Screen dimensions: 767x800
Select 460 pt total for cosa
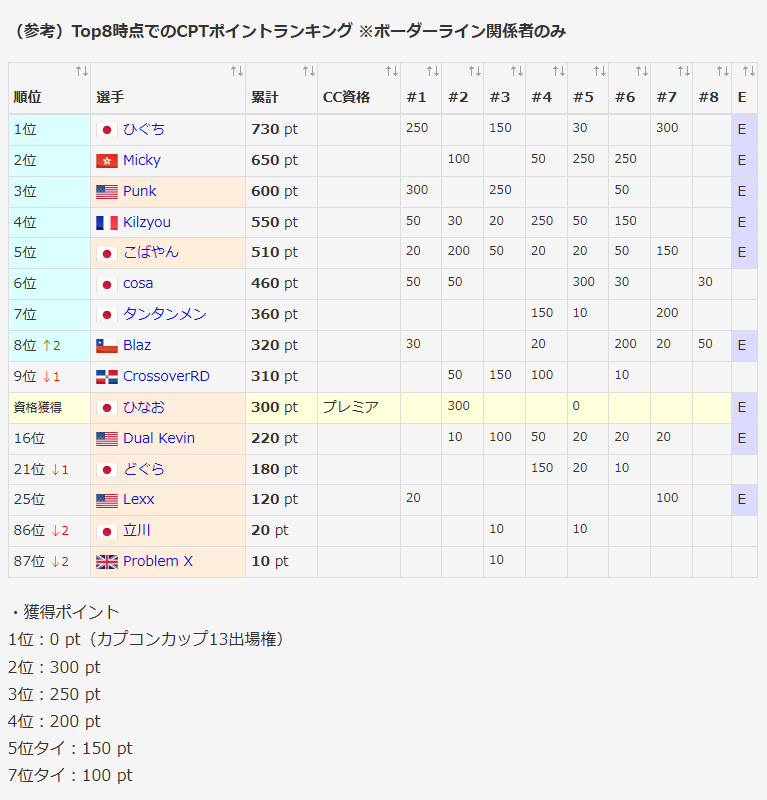coord(281,284)
